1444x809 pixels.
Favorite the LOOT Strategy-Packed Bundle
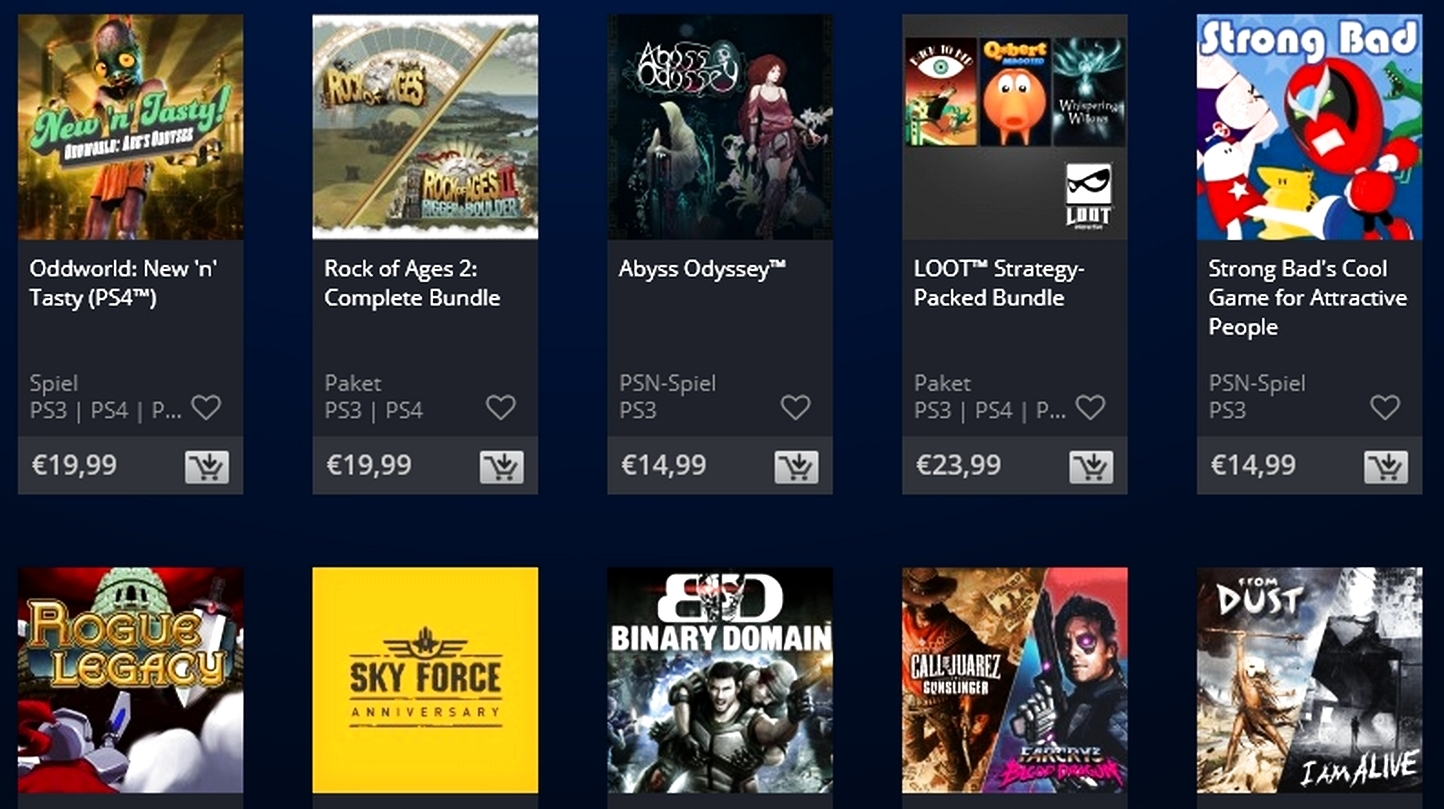point(1090,407)
